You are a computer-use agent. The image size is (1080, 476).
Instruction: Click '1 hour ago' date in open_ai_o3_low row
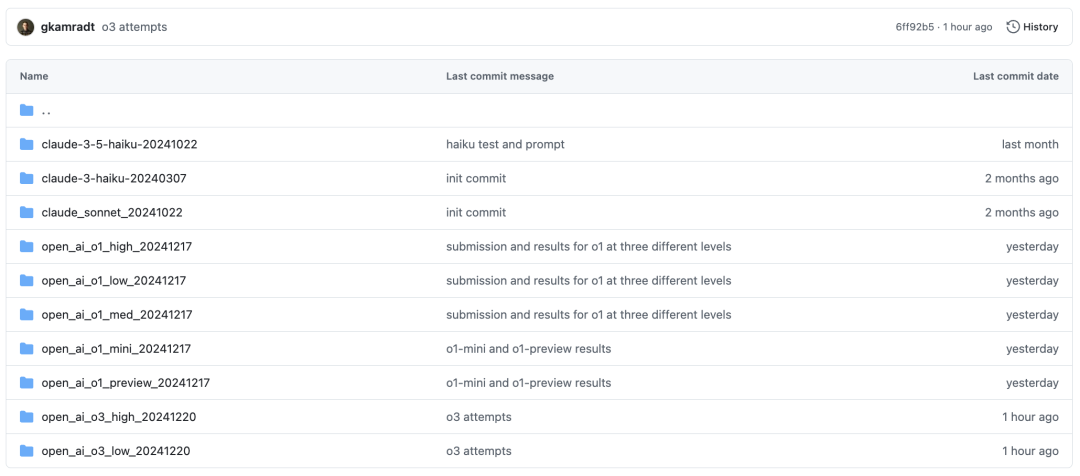coord(1030,451)
